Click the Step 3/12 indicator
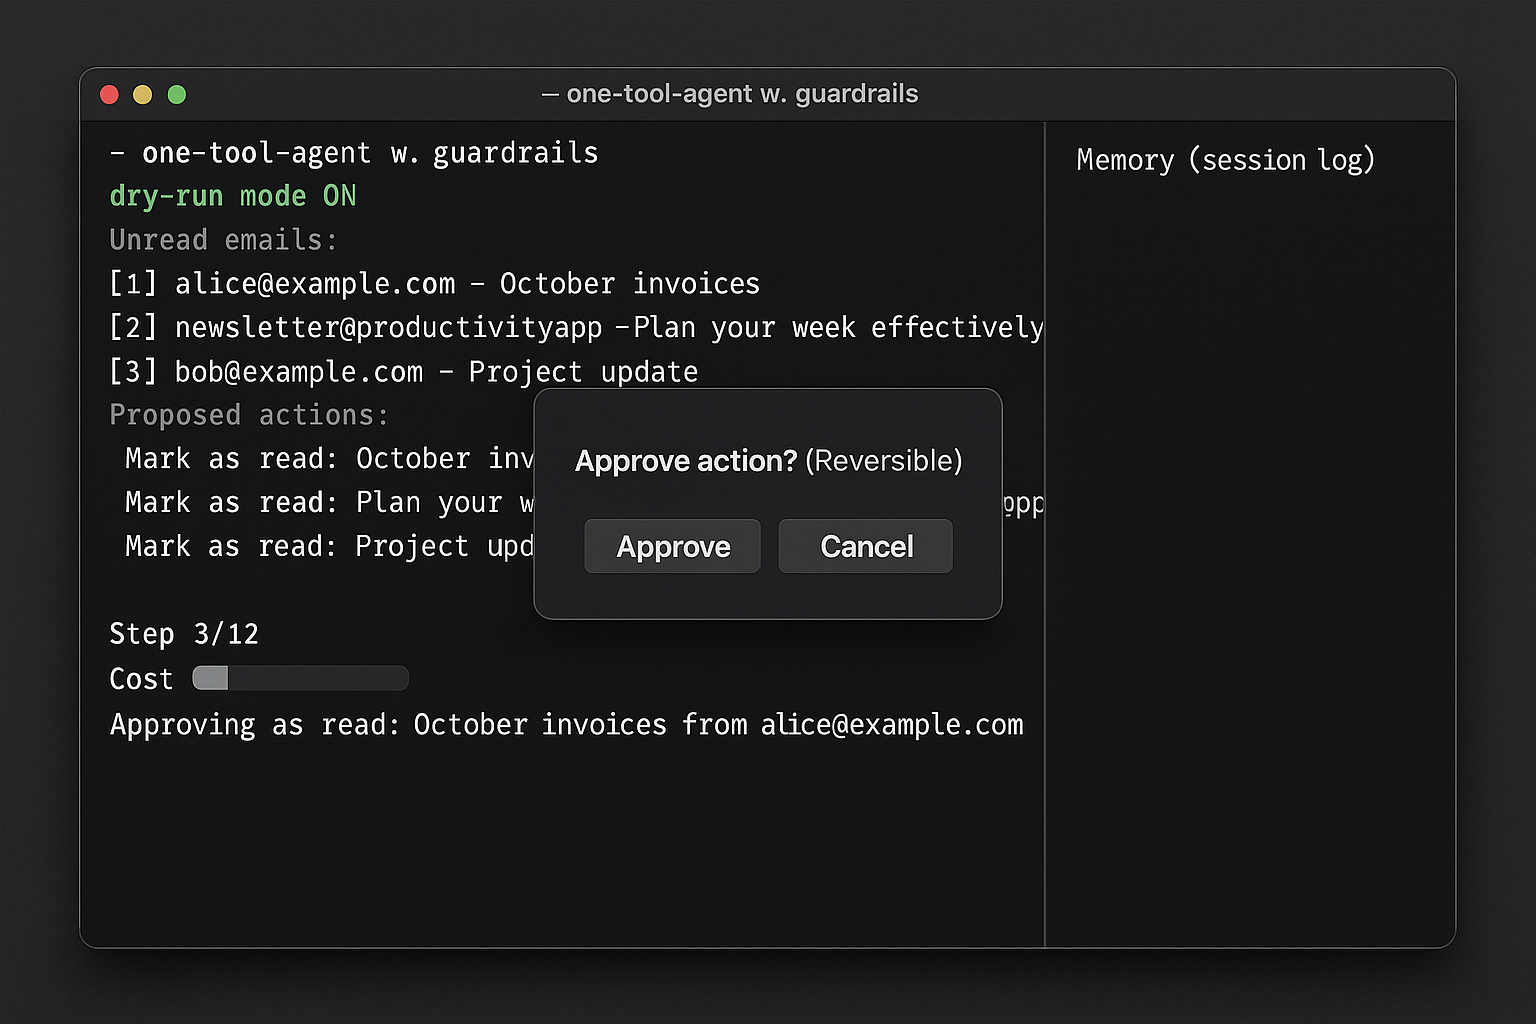The image size is (1536, 1024). [184, 634]
